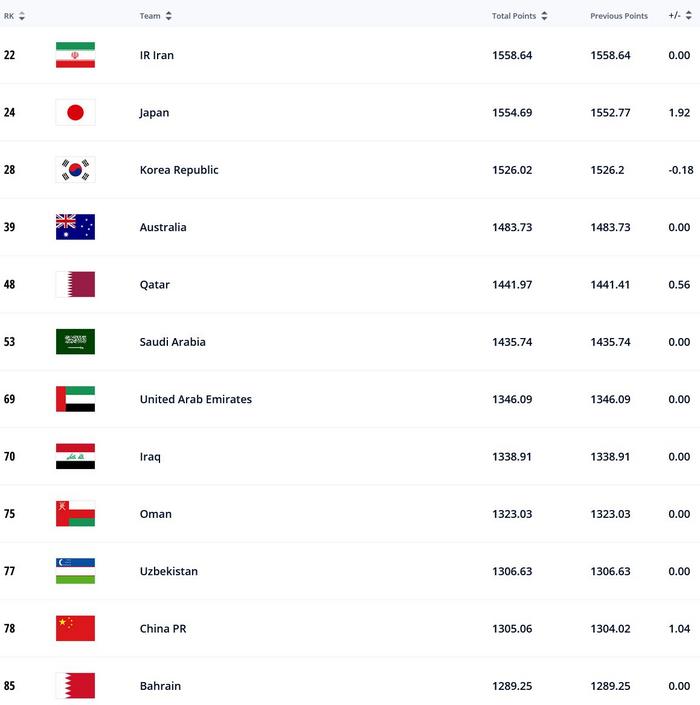Viewport: 700px width, 705px height.
Task: Click the Japan flag icon
Action: click(x=75, y=113)
